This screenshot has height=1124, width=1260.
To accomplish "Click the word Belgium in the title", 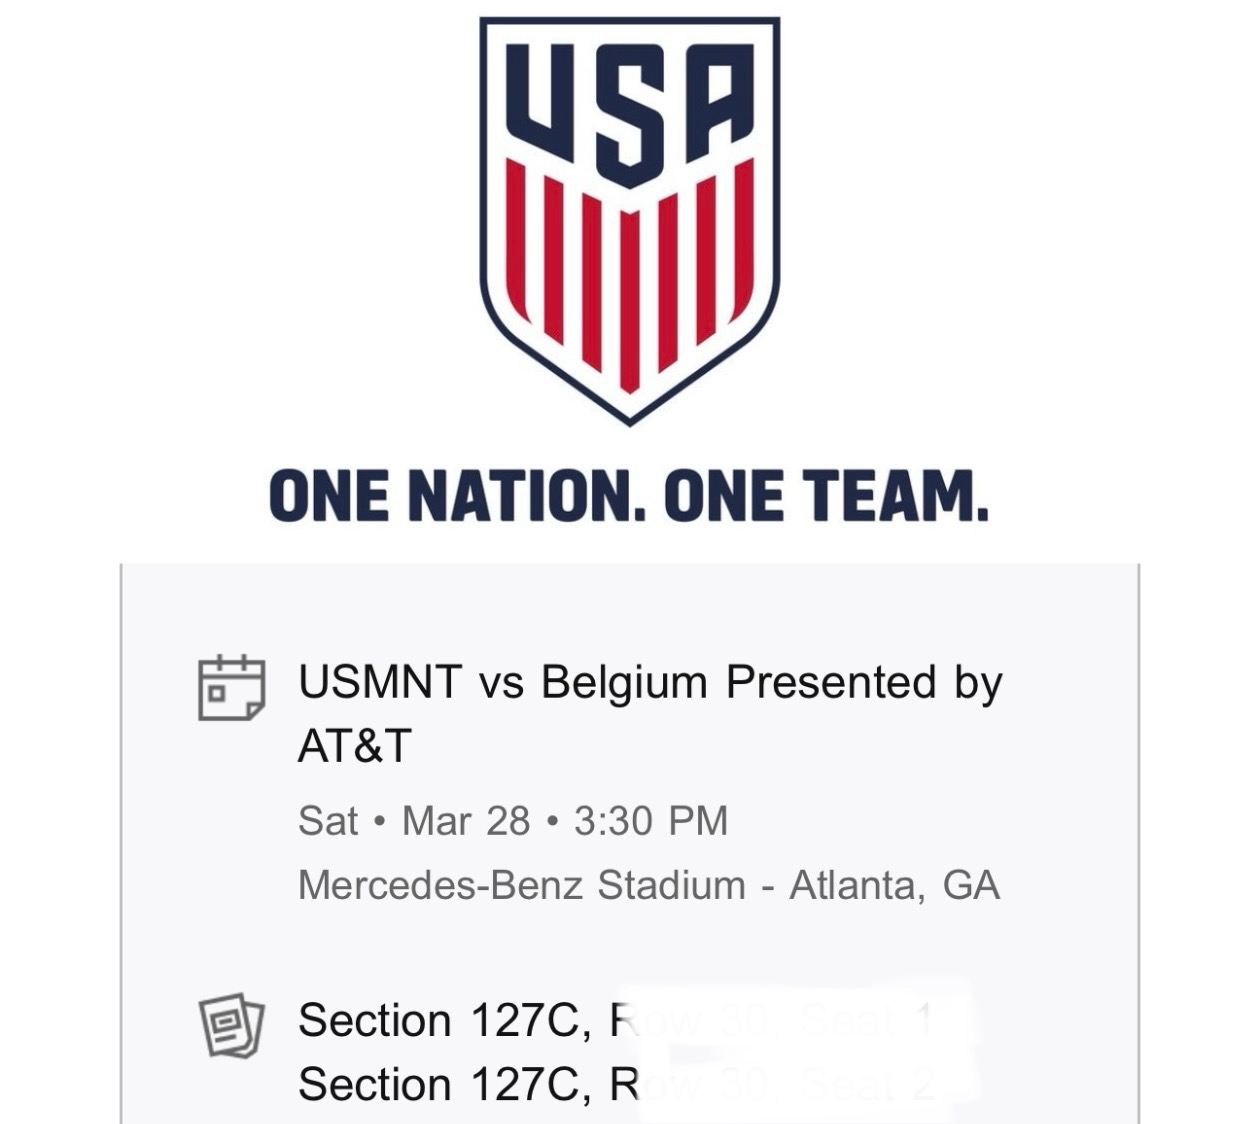I will [x=624, y=683].
